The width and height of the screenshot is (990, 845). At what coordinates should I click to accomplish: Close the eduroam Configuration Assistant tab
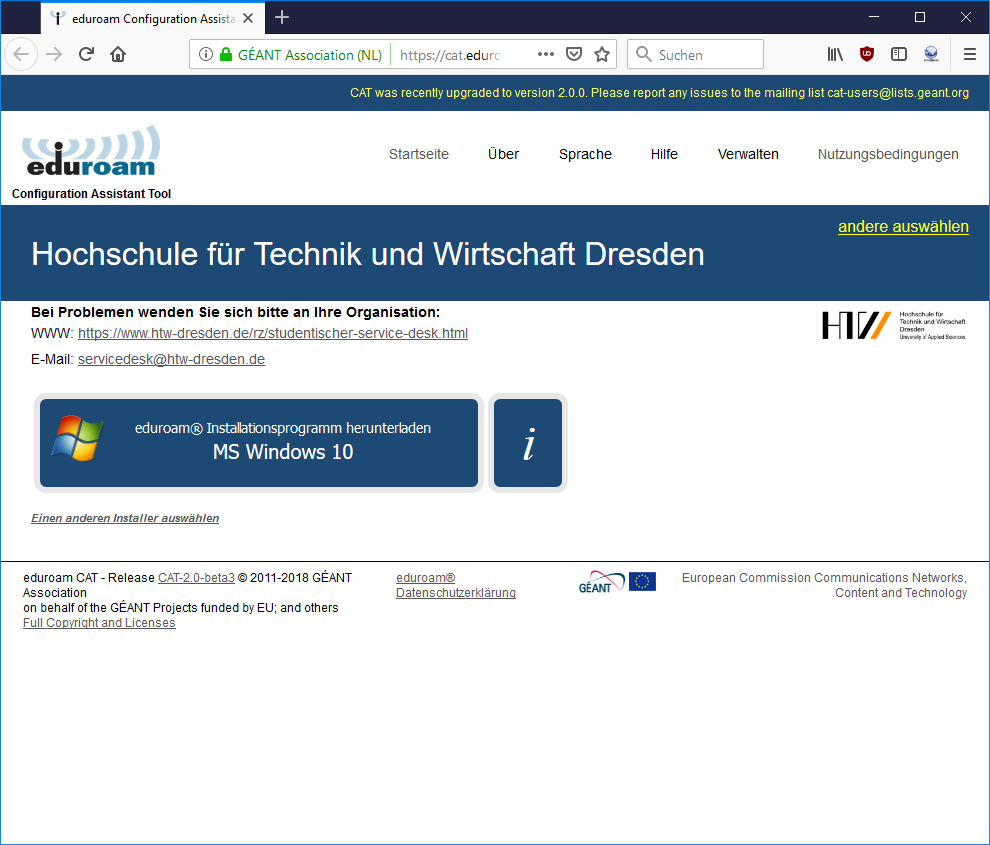point(248,18)
